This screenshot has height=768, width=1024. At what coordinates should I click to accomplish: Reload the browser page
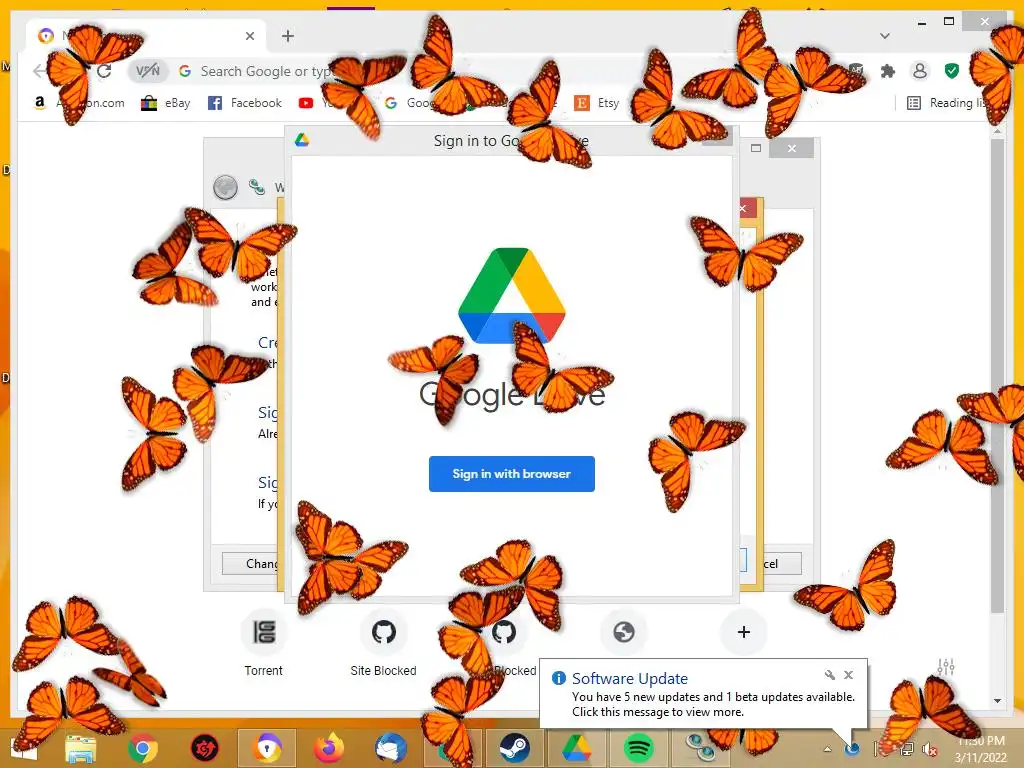point(104,71)
